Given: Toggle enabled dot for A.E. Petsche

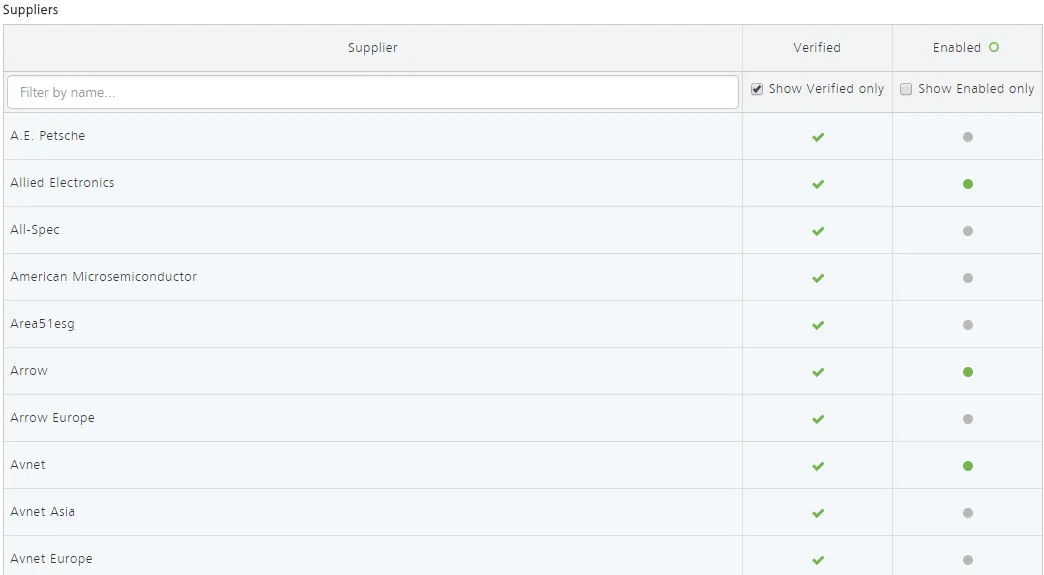Looking at the screenshot, I should (x=968, y=137).
